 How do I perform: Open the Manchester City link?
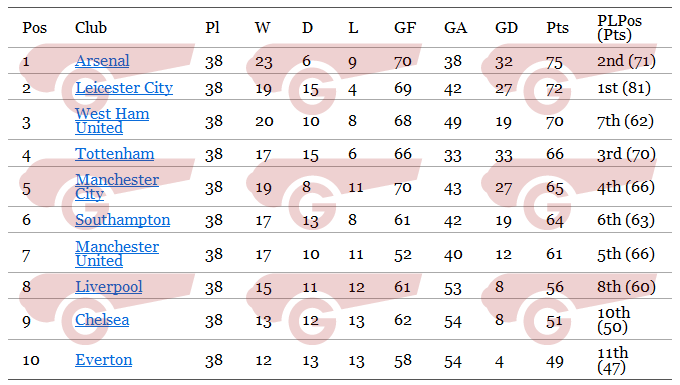tap(117, 187)
